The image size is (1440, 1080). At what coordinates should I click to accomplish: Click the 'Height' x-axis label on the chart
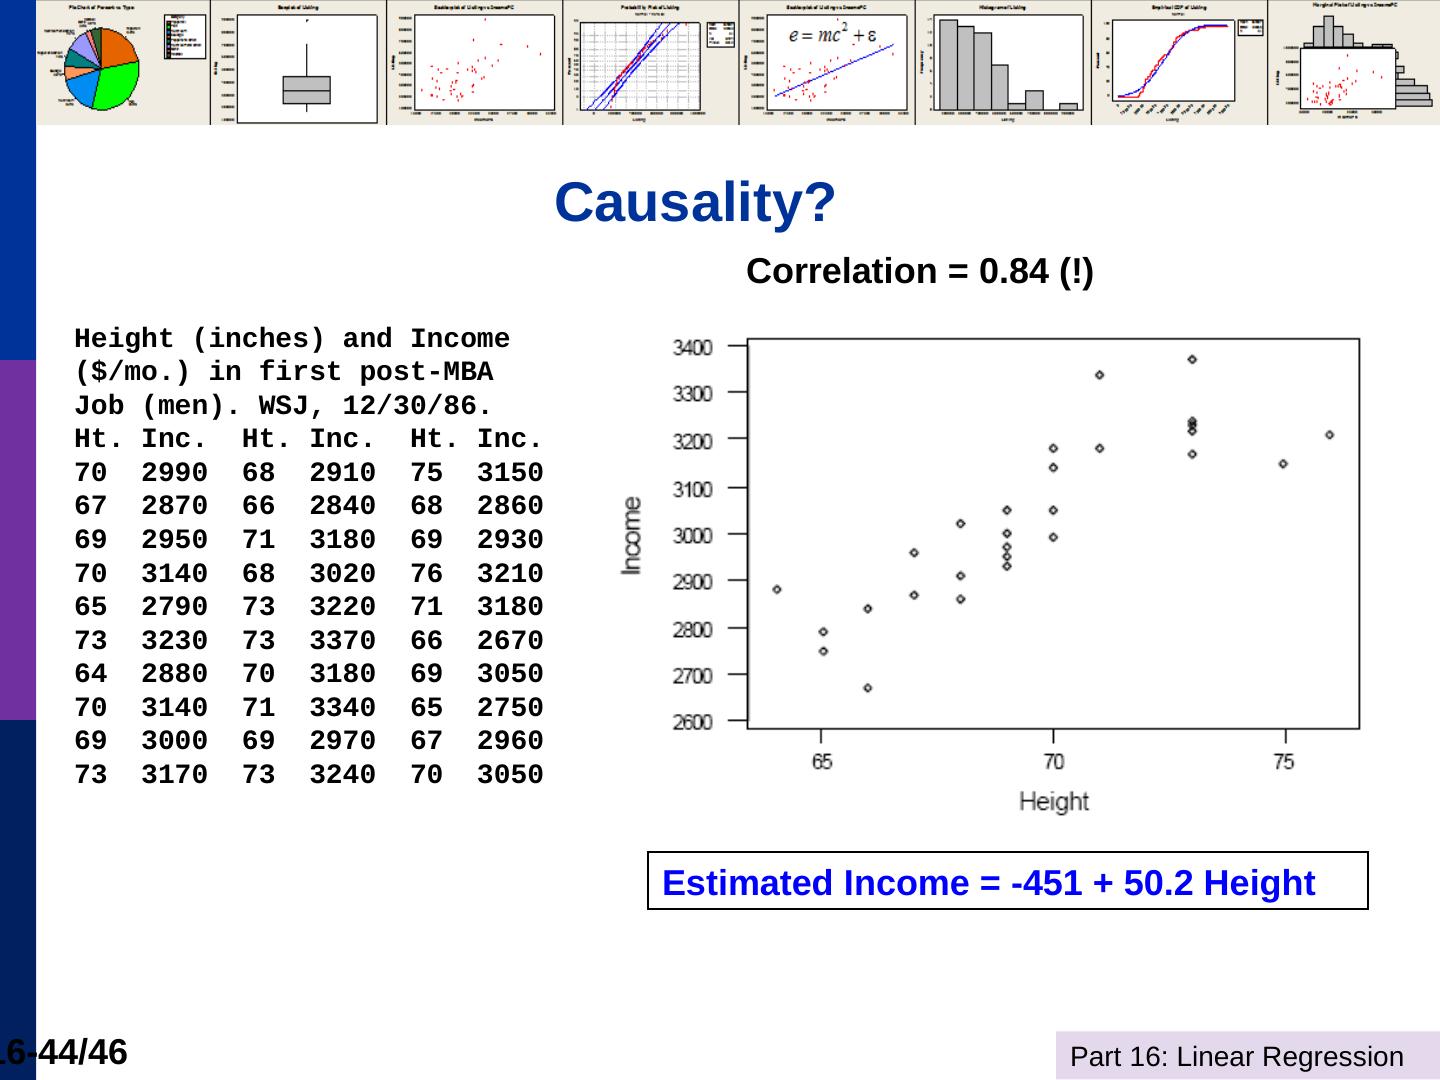[x=1053, y=801]
